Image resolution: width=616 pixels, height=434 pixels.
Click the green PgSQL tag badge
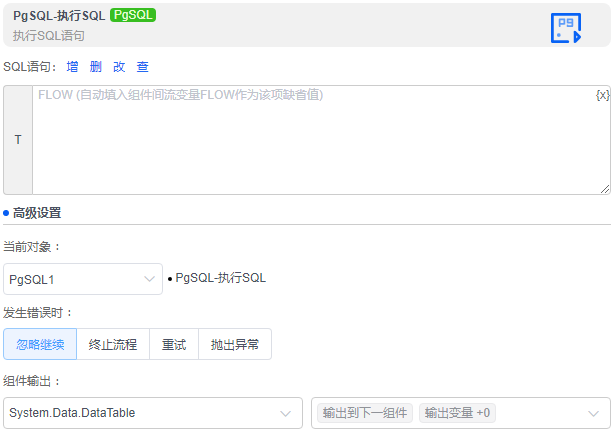133,15
